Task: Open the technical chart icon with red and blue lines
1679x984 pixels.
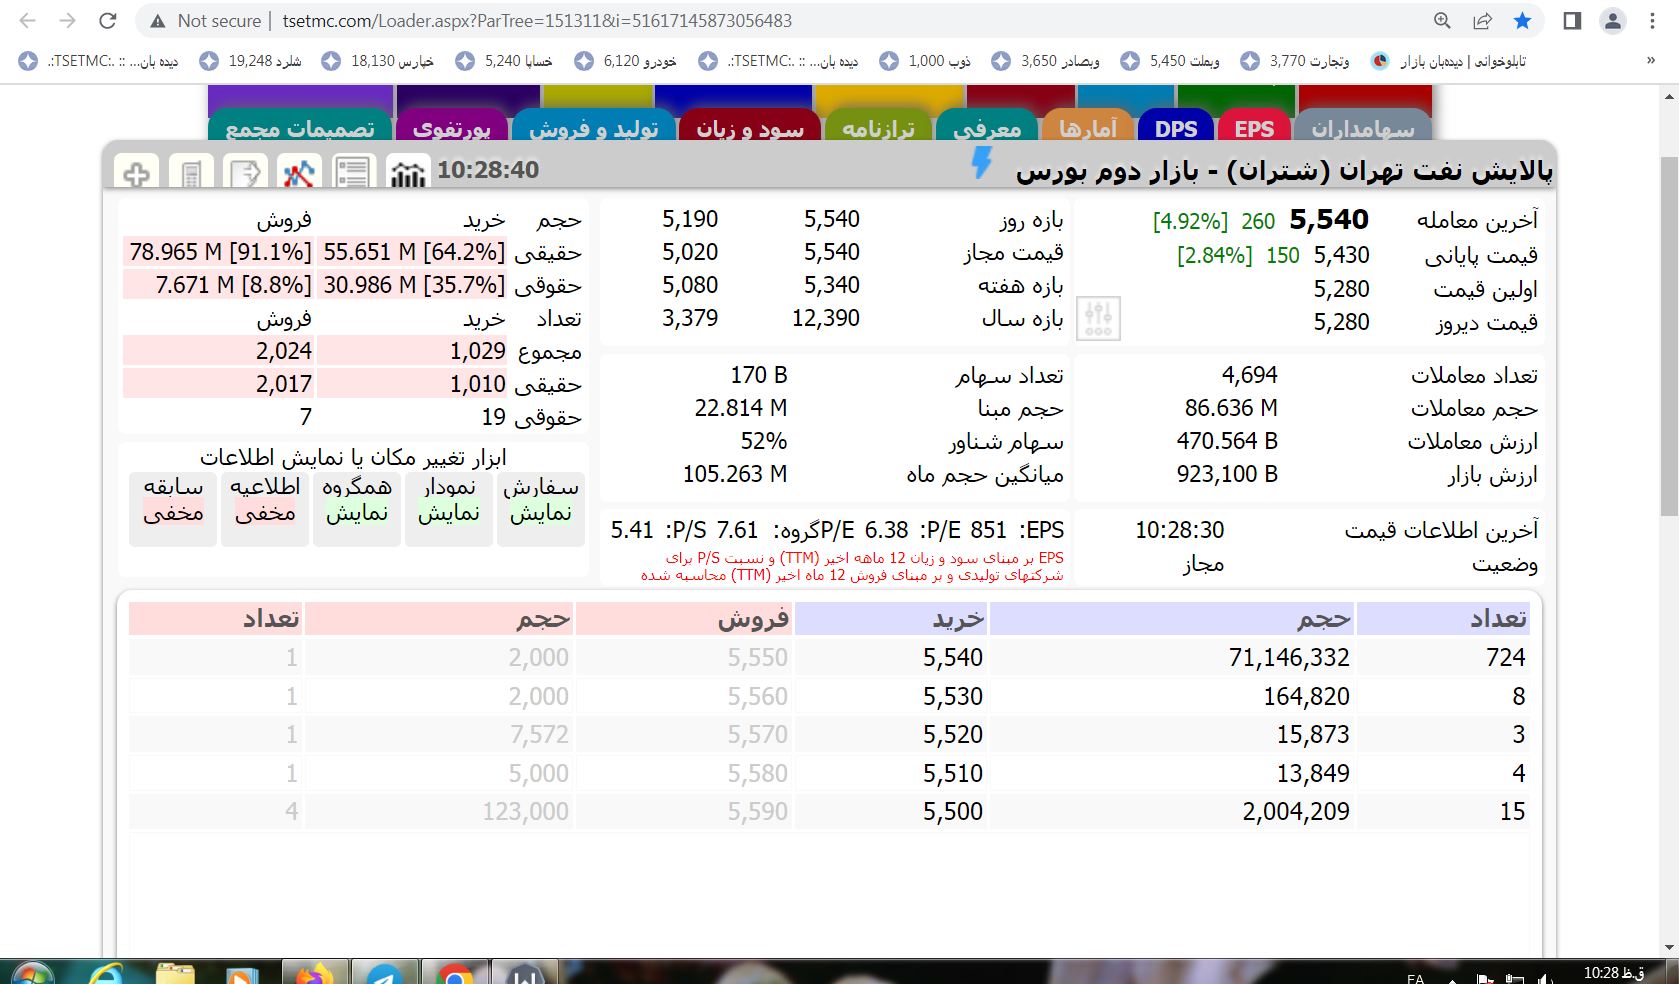Action: tap(299, 173)
